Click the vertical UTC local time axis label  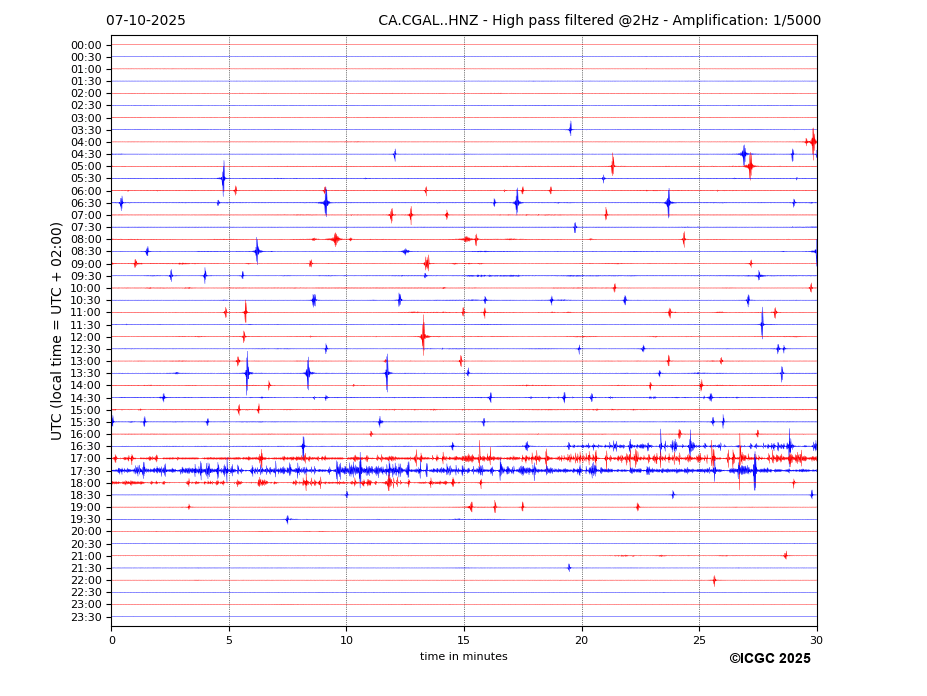point(58,330)
